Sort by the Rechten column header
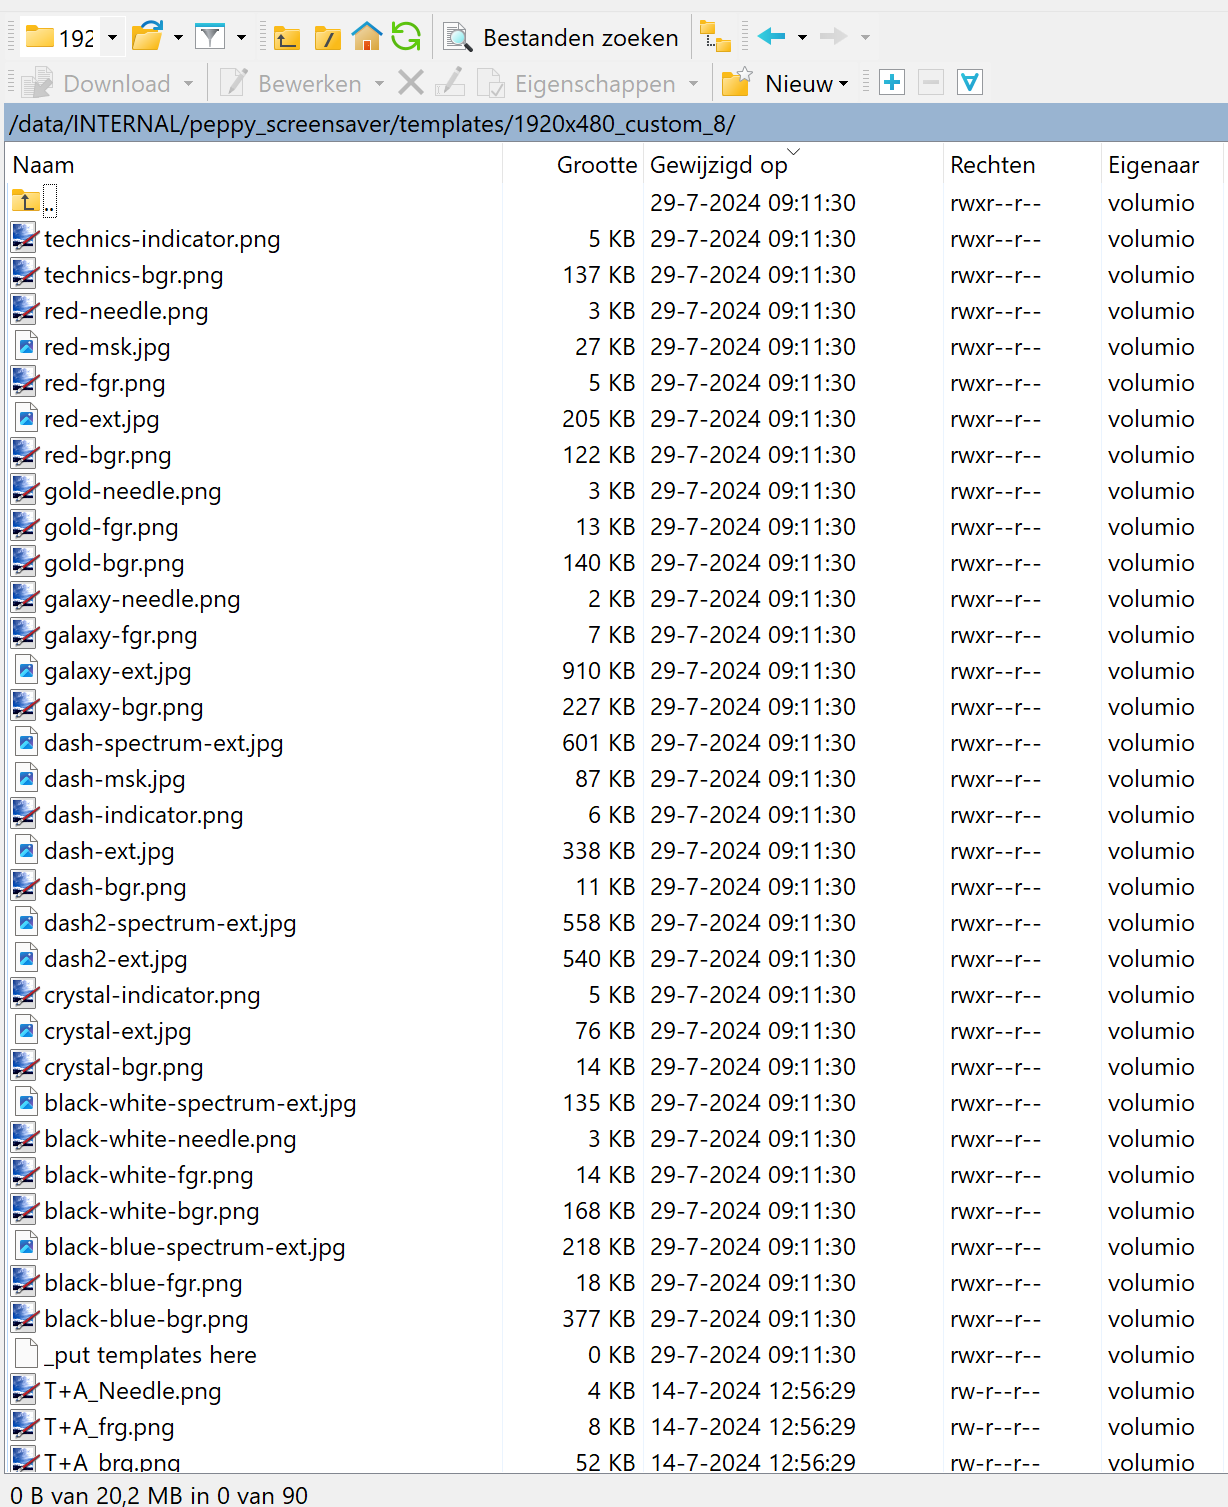Image resolution: width=1228 pixels, height=1507 pixels. point(992,165)
